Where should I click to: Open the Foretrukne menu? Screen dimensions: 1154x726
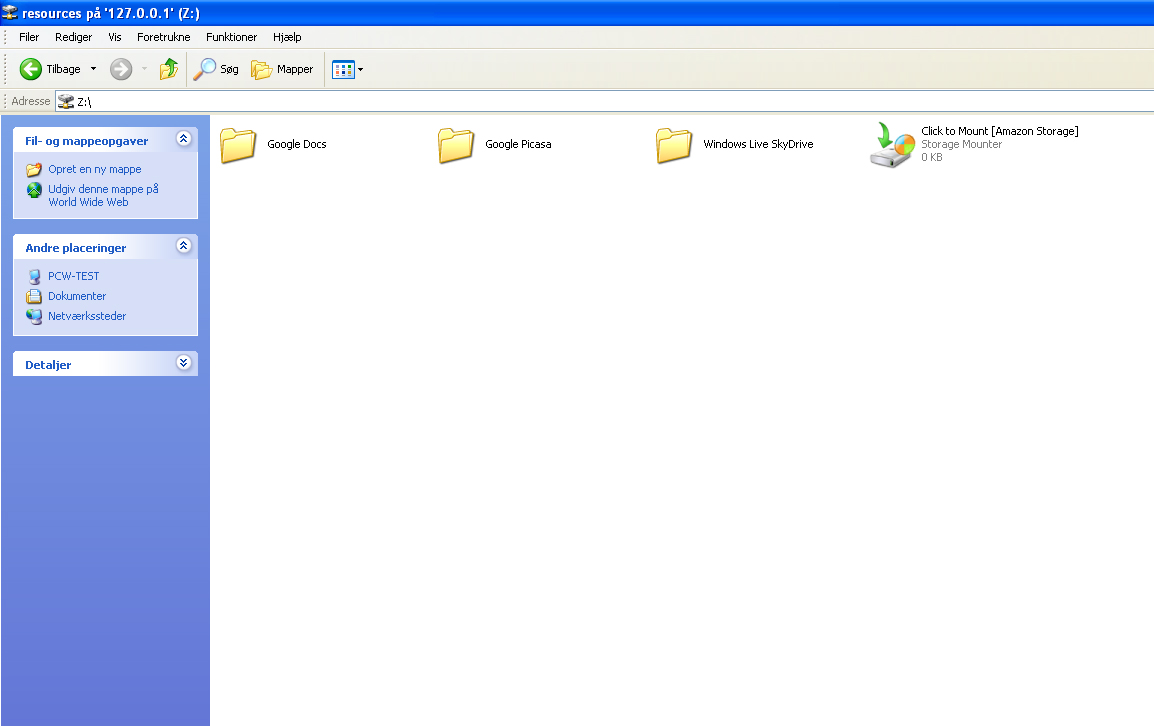tap(163, 37)
